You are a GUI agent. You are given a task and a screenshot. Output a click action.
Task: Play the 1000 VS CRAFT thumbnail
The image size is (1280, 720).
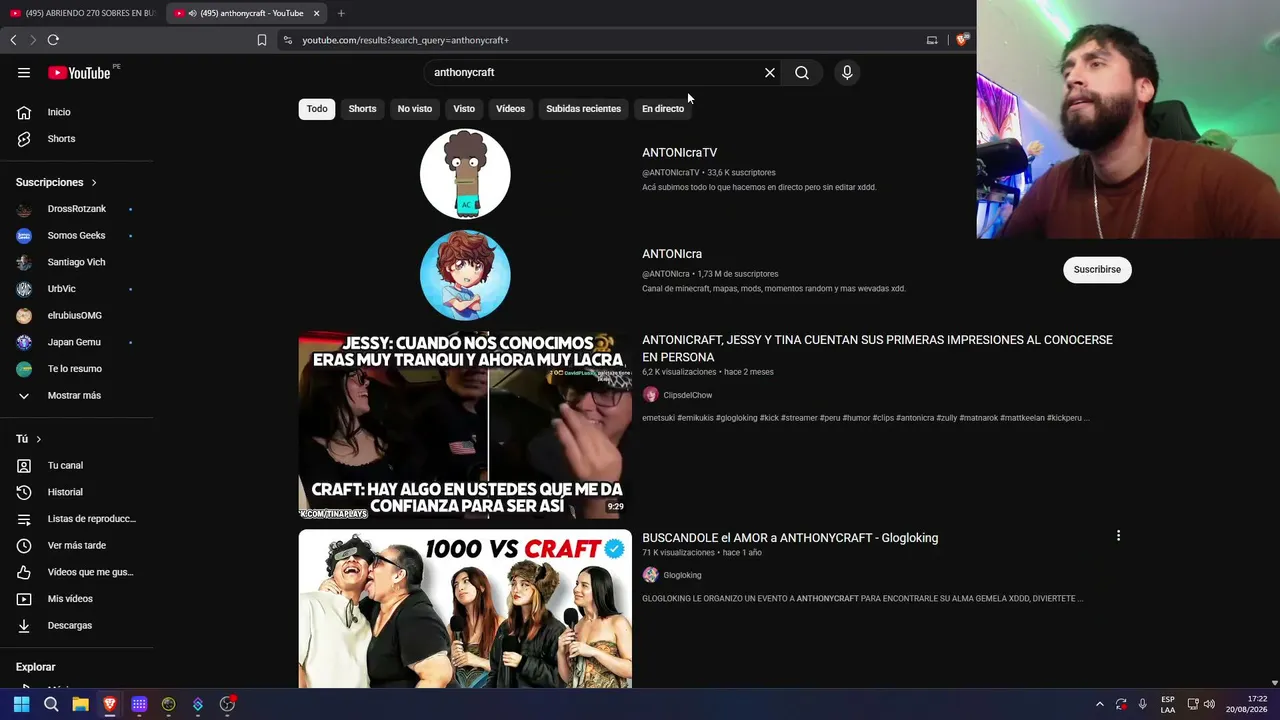coord(465,609)
